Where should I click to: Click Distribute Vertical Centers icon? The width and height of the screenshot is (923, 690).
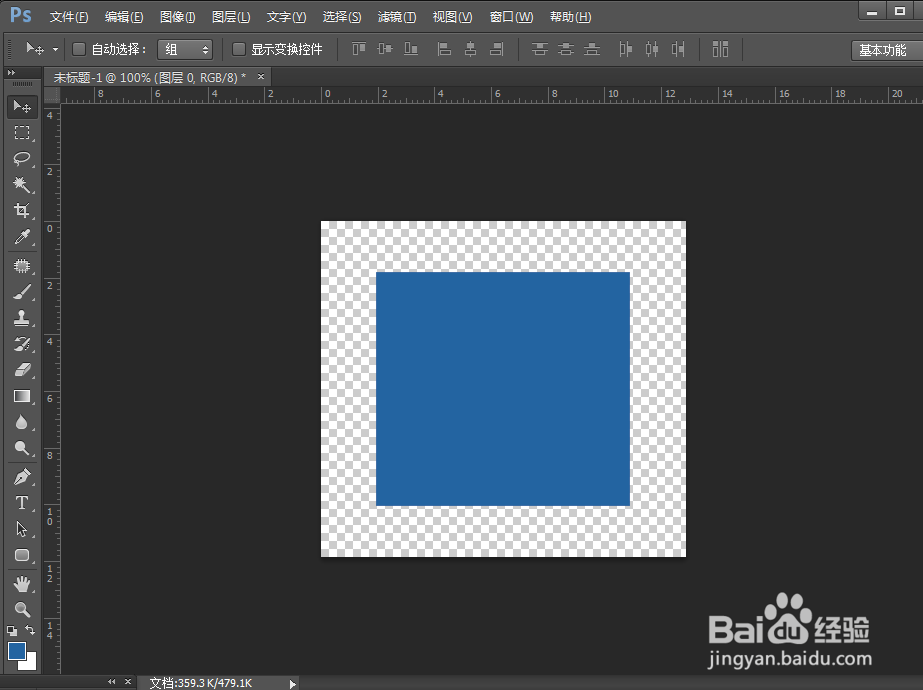(x=566, y=49)
